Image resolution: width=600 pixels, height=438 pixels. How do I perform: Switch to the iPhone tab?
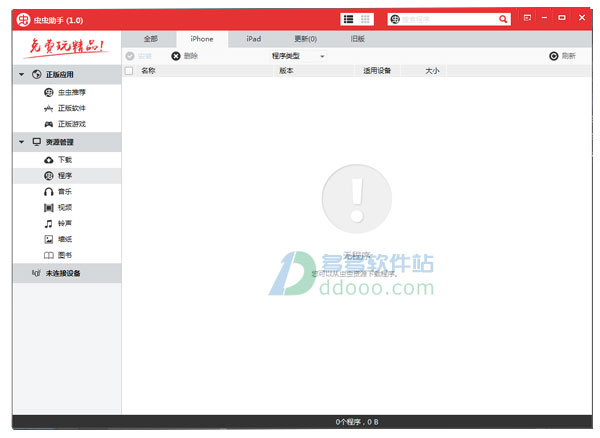coord(202,39)
